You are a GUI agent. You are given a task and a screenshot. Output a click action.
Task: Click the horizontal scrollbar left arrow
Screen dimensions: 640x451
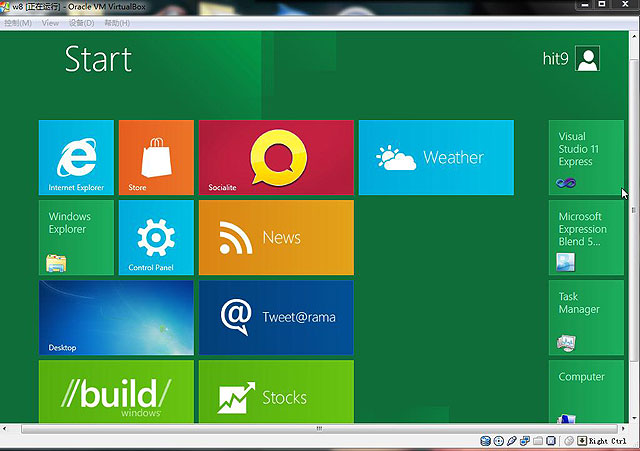pos(4,429)
